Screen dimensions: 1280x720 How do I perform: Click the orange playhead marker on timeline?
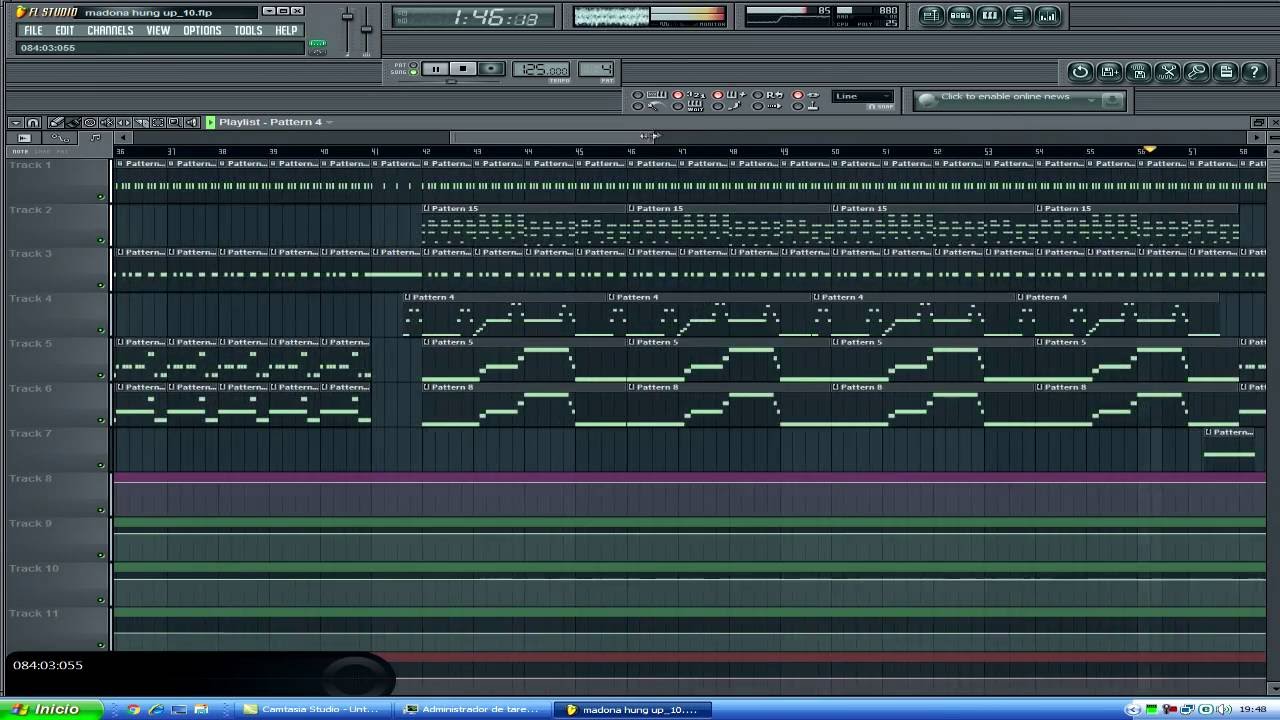1149,149
